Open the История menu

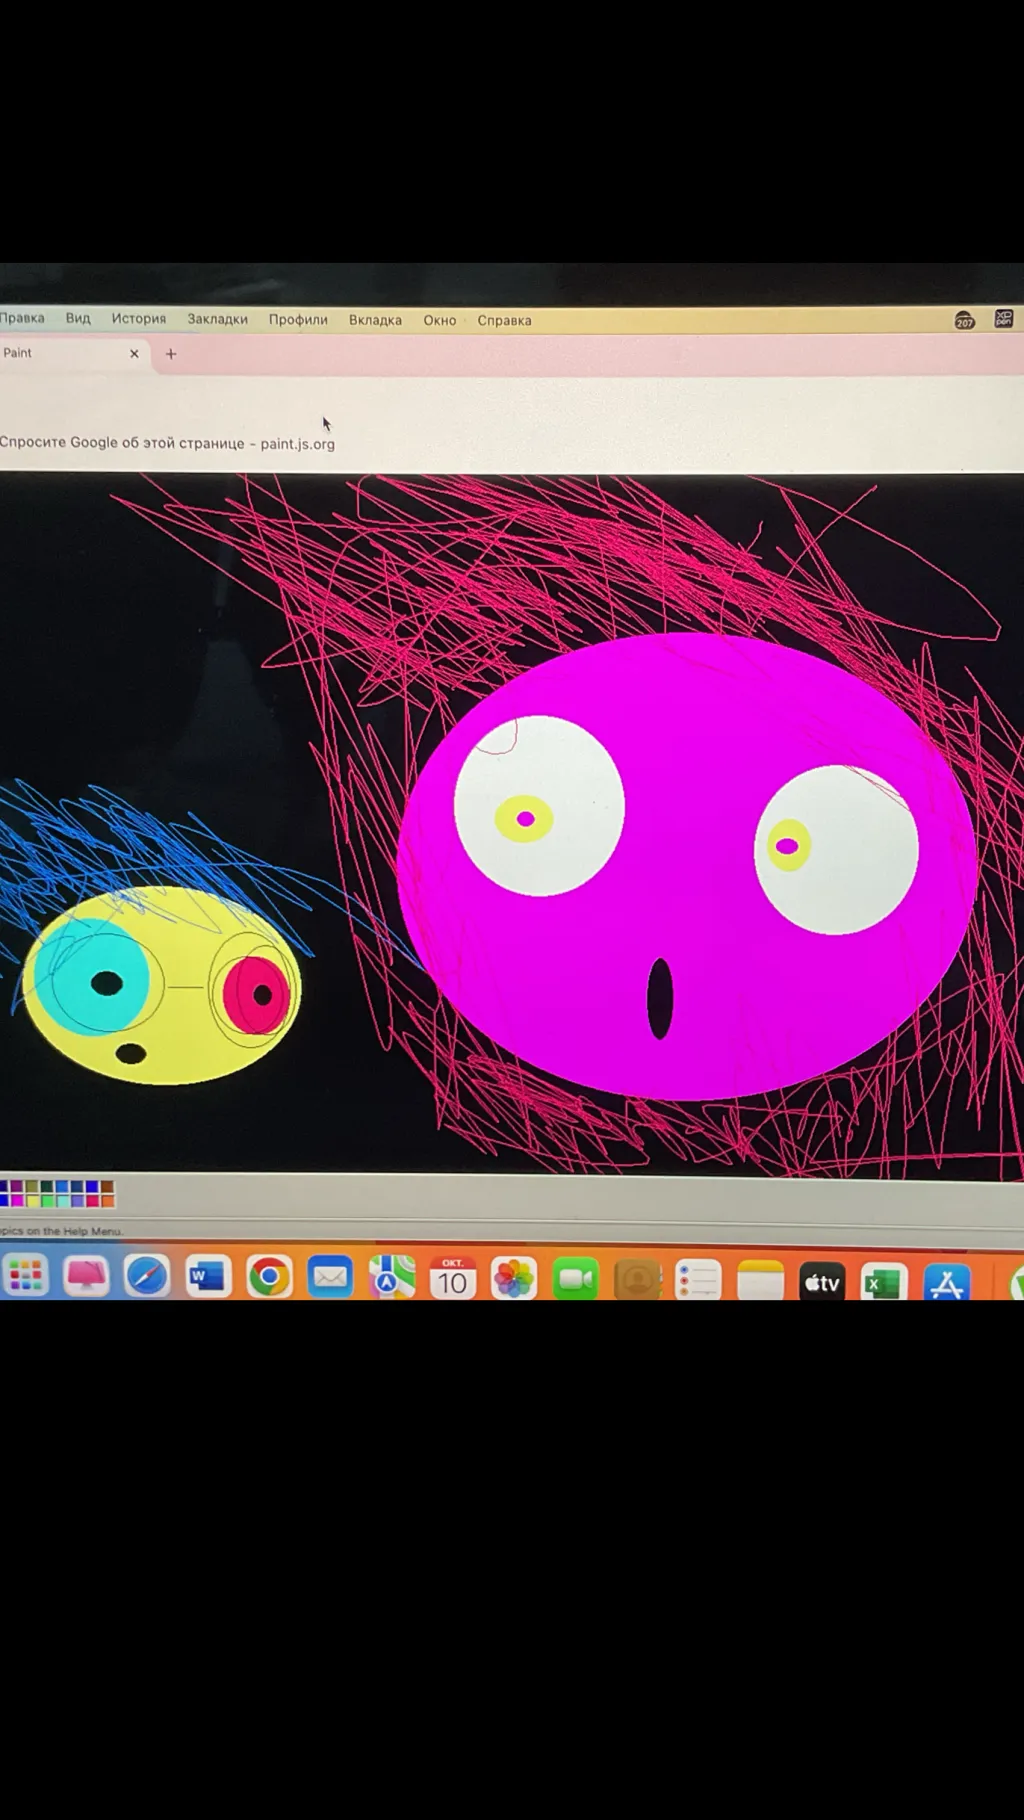tap(139, 319)
